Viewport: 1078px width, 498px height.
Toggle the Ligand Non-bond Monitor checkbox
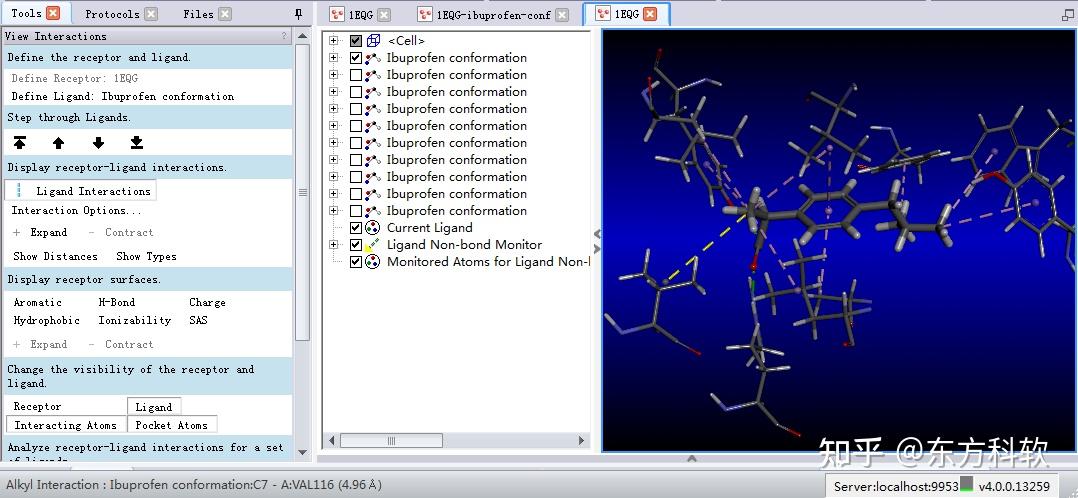355,245
